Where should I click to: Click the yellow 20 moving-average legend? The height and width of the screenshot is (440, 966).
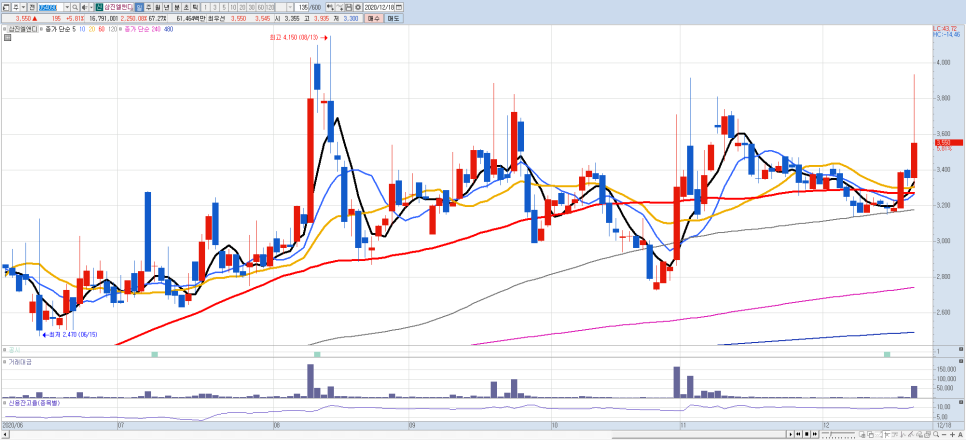tap(92, 29)
